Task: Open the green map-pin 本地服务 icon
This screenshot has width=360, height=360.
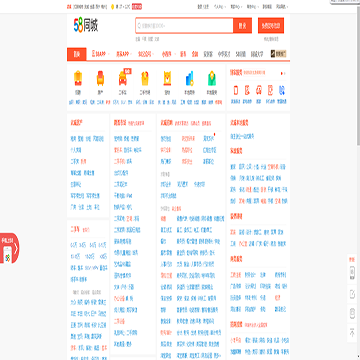Action: (x=212, y=78)
